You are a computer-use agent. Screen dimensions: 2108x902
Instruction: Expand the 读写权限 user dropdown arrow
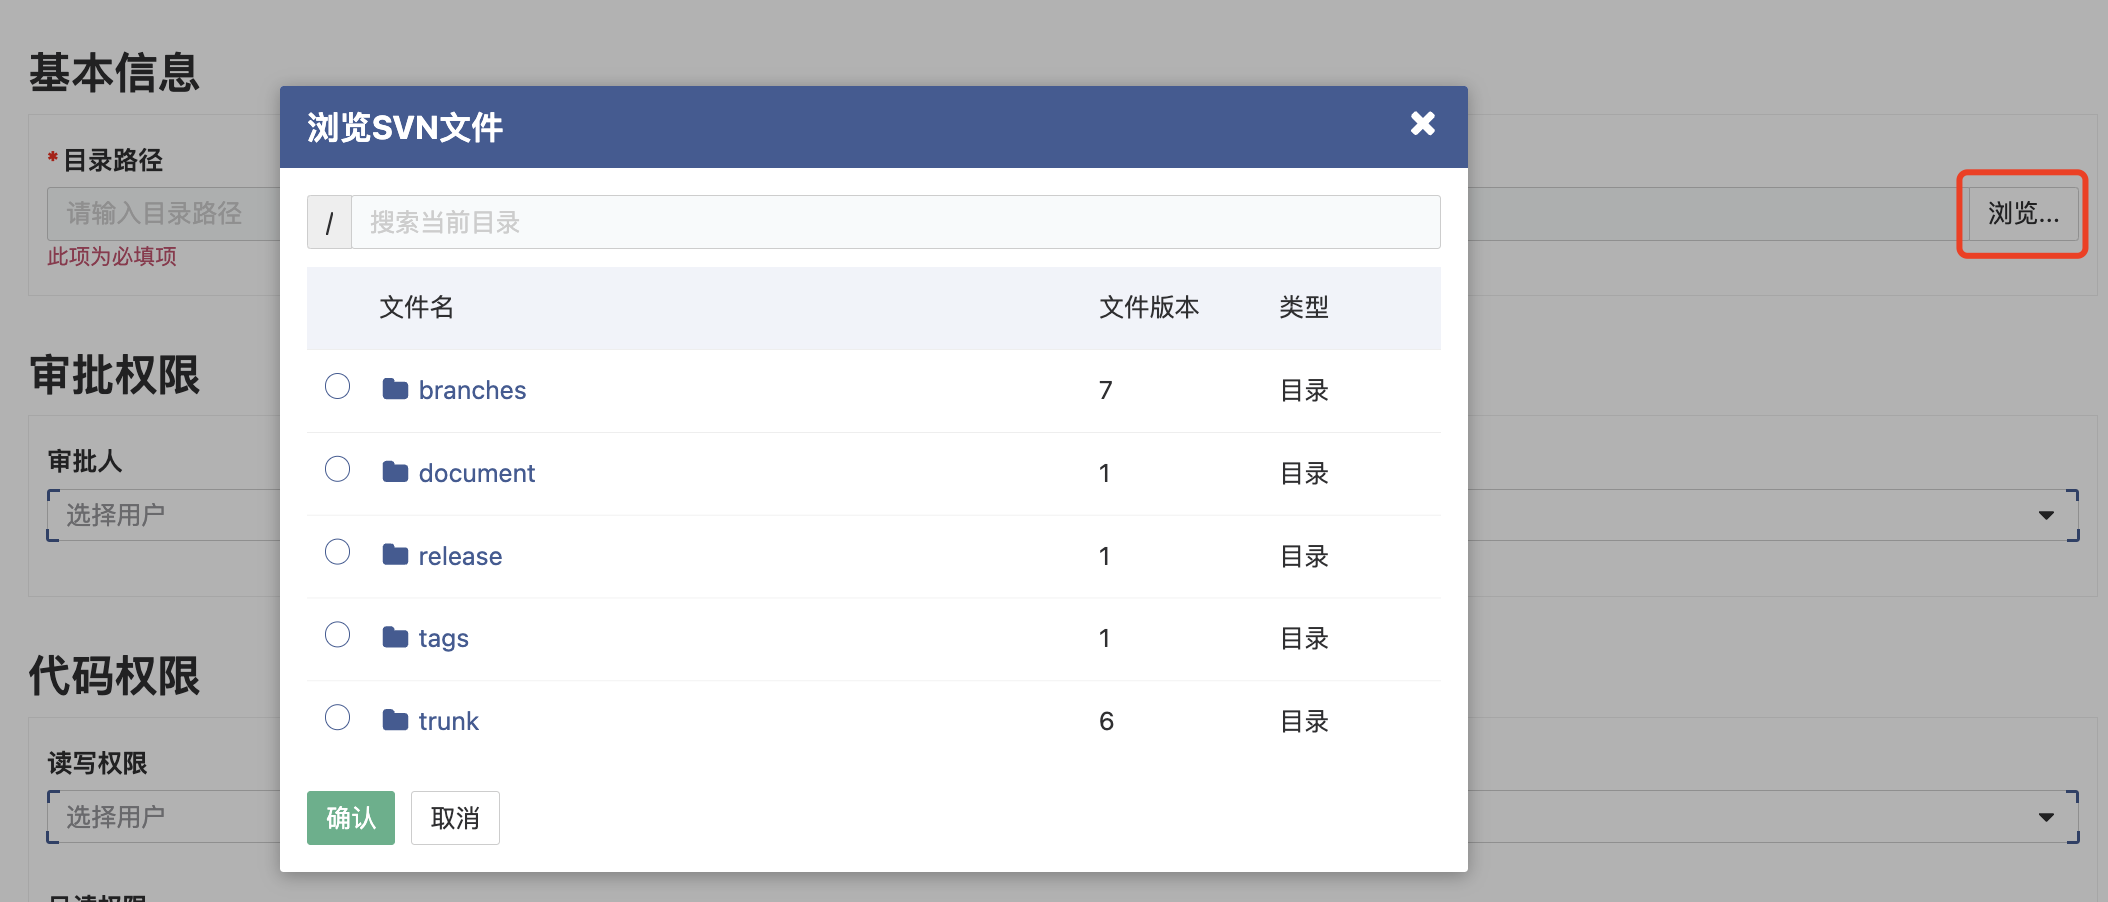2046,817
